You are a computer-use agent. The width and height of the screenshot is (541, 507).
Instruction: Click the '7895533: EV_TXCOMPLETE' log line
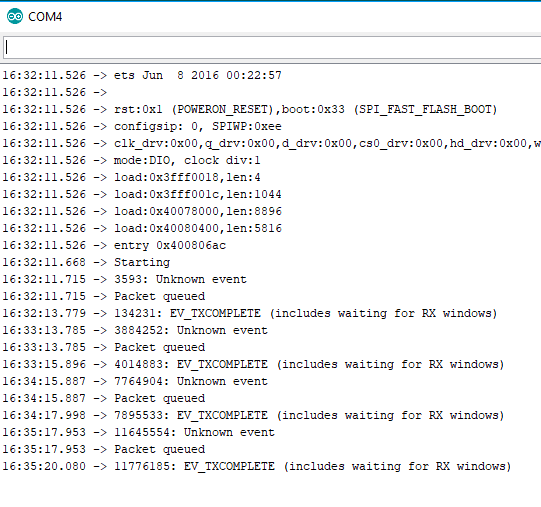click(253, 415)
